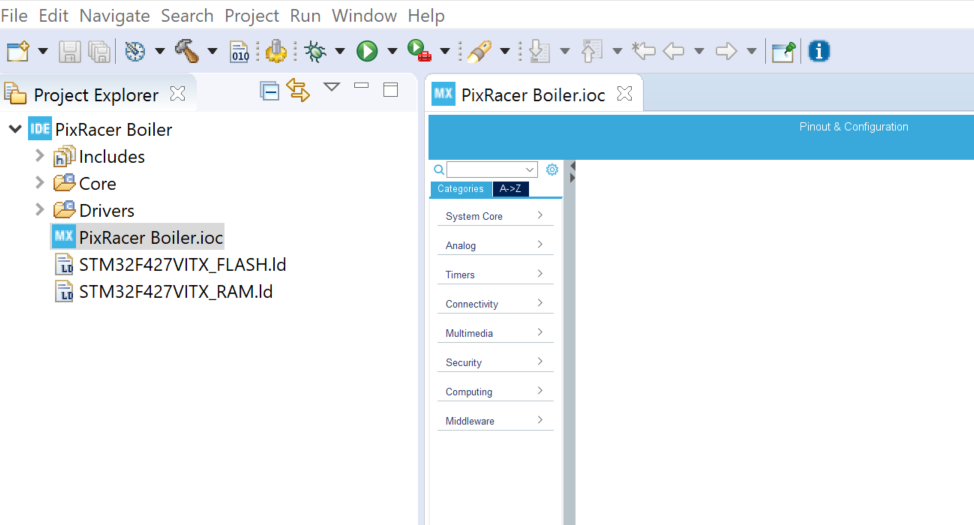974x525 pixels.
Task: Open the Search menu
Action: (x=187, y=16)
